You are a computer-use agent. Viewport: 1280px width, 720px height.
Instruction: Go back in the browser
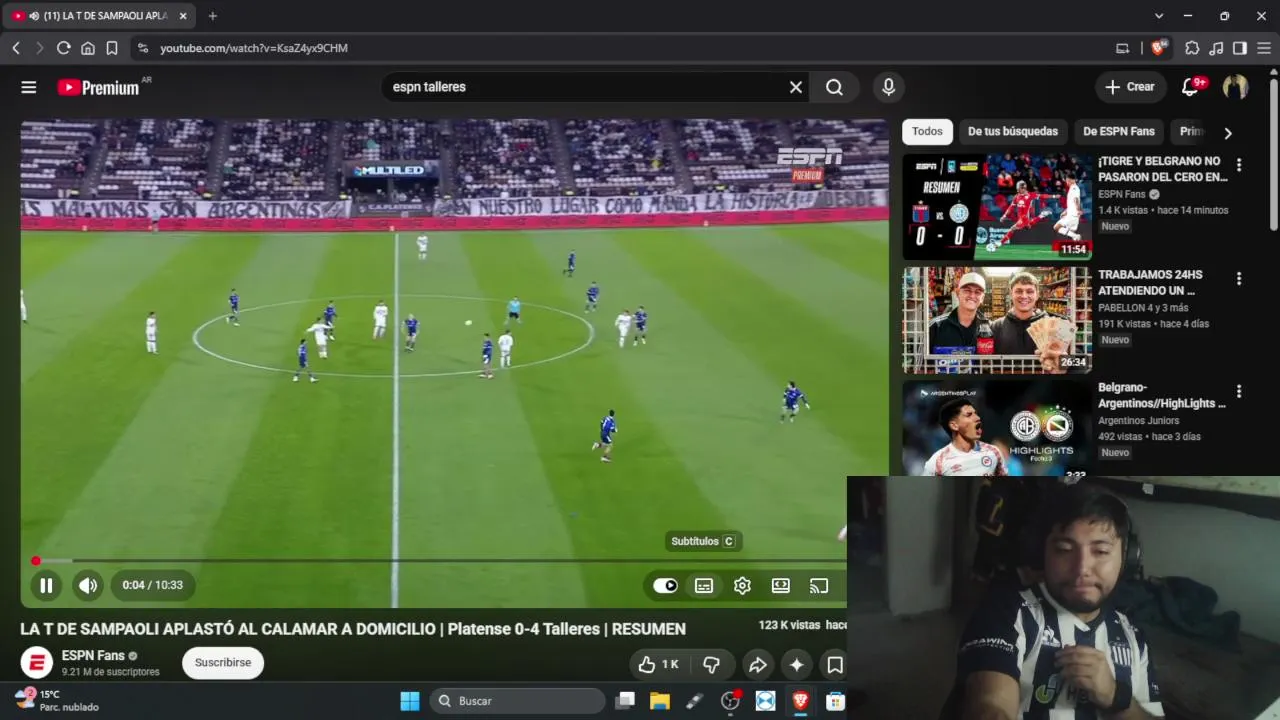tap(16, 48)
